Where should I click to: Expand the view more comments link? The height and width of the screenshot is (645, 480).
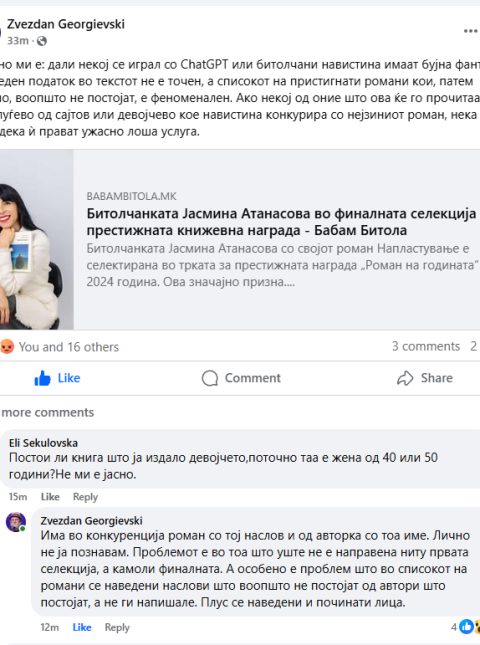(x=47, y=412)
